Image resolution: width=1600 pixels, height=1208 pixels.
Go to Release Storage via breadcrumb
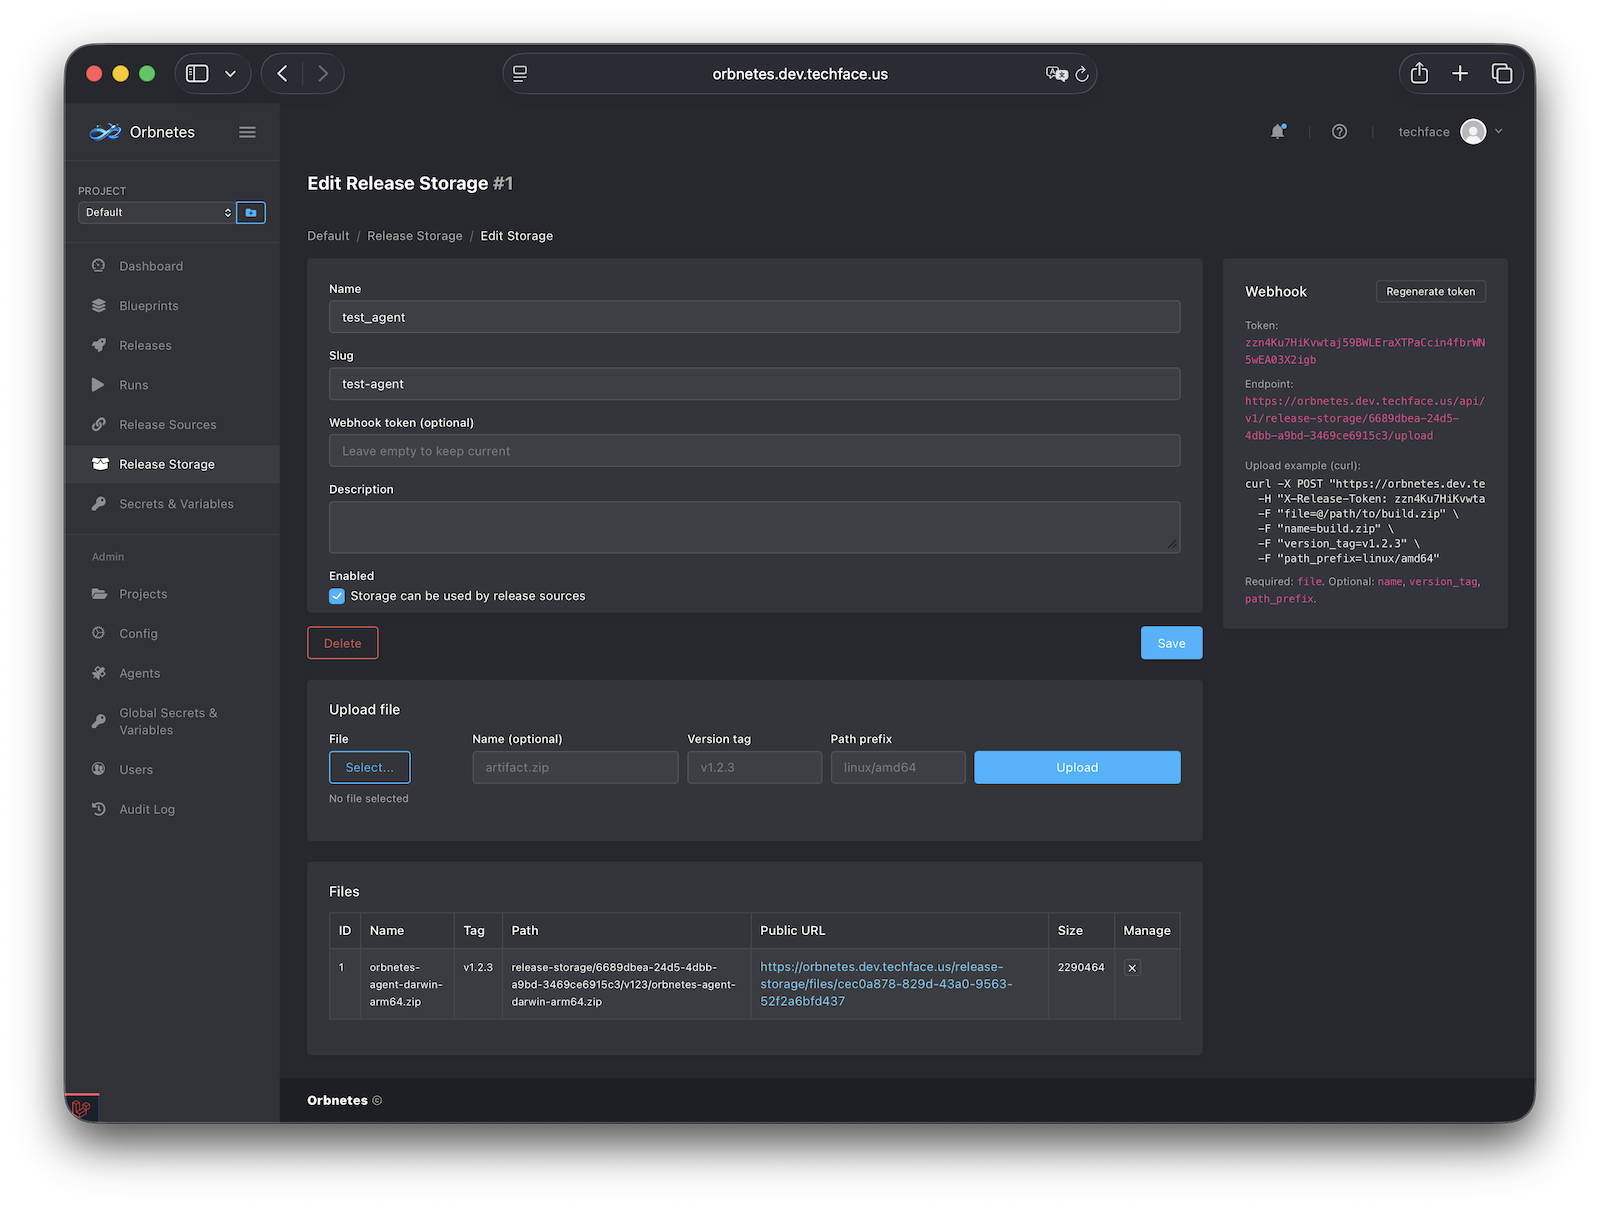[414, 235]
